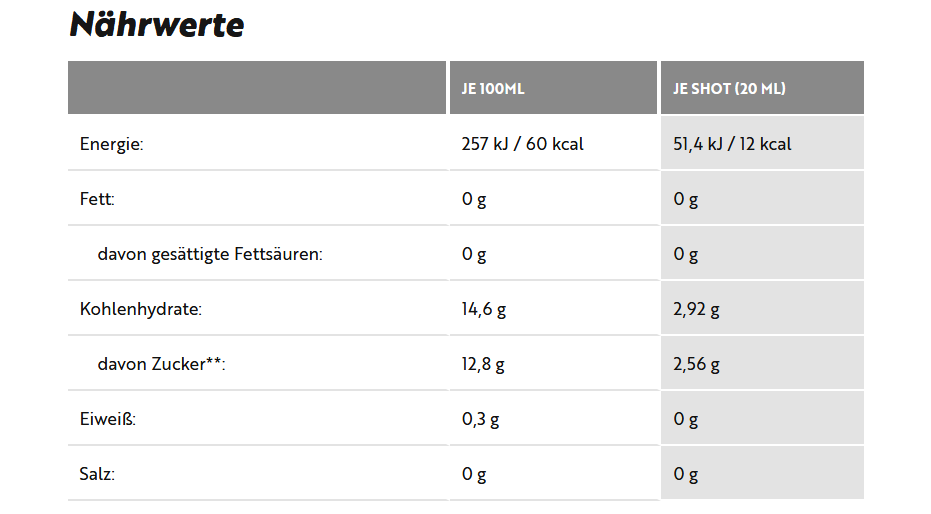Click the Kohlenhydrate row label
931x514 pixels.
[x=141, y=309]
